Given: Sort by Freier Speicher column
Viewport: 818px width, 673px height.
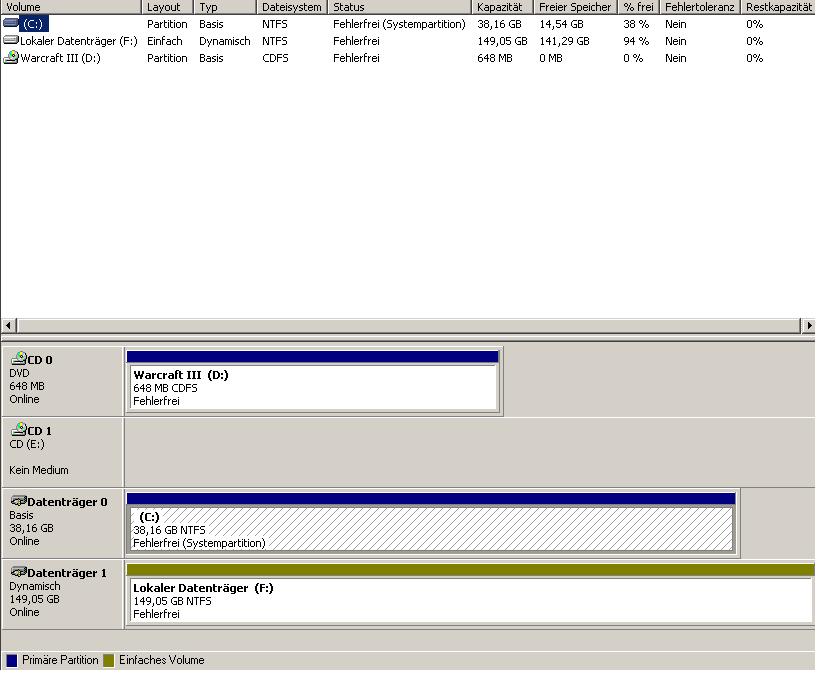Looking at the screenshot, I should pos(574,7).
